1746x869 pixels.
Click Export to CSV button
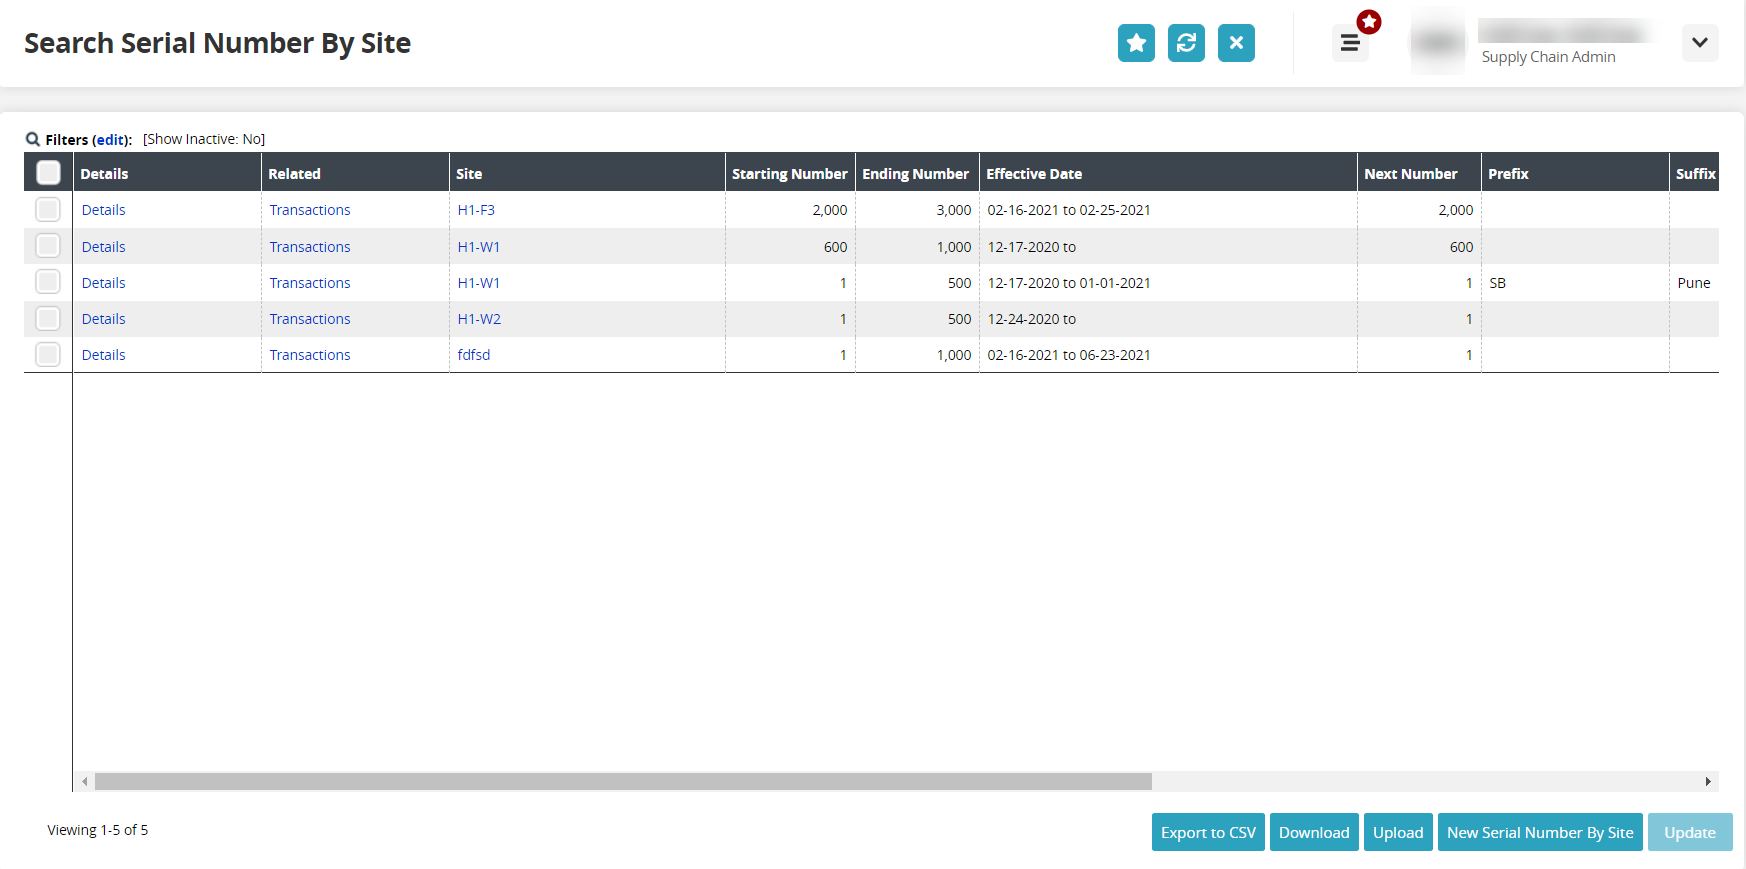(x=1208, y=832)
